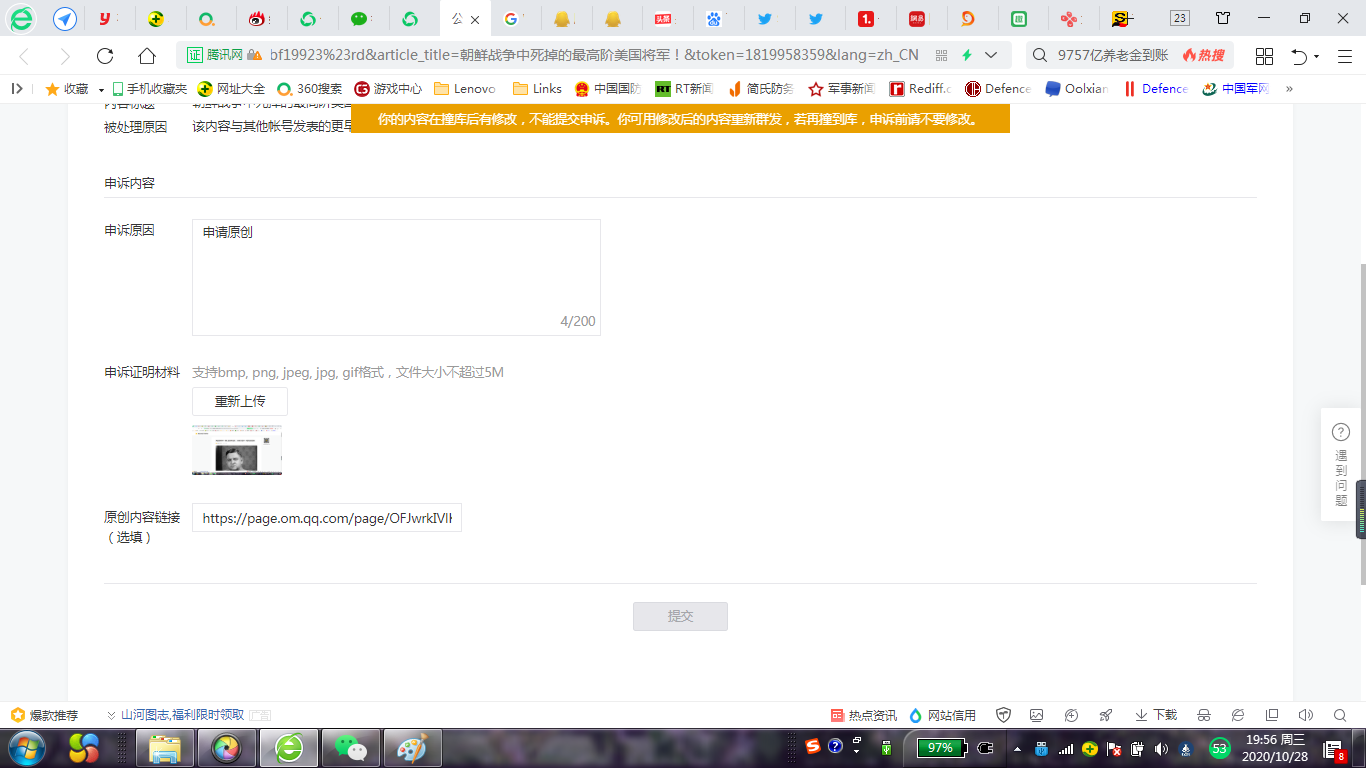Toggle the sound icon in status bar
This screenshot has height=768, width=1366.
pyautogui.click(x=1305, y=715)
